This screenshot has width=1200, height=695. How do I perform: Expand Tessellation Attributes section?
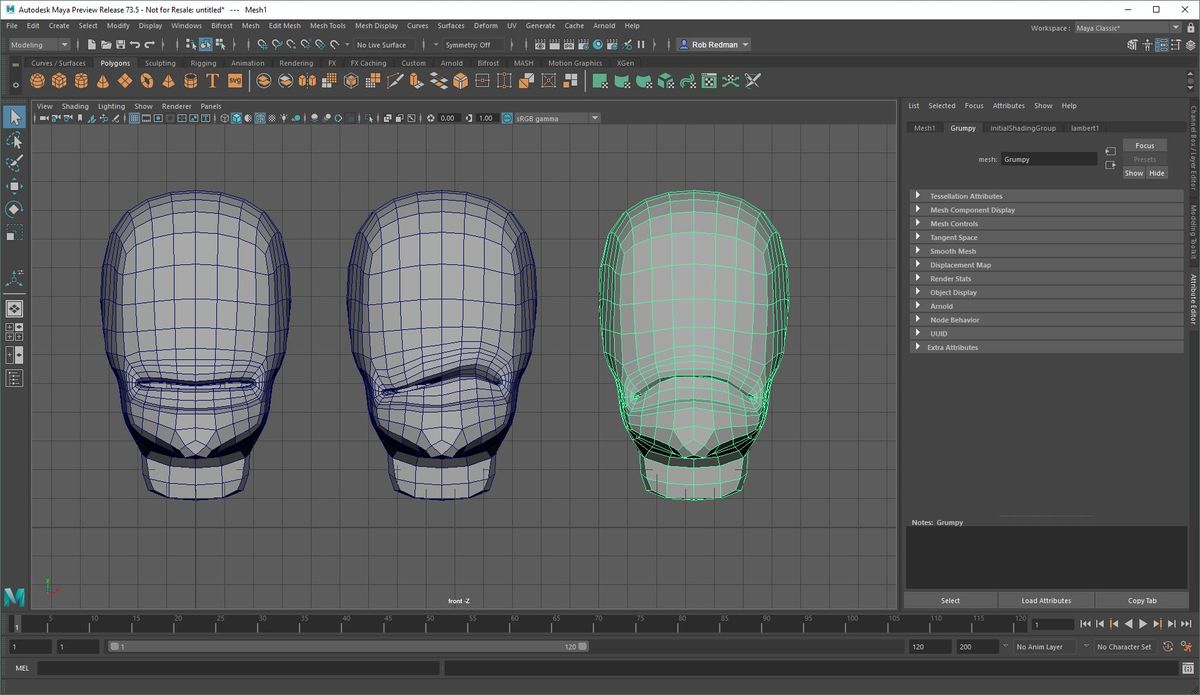coord(1047,196)
